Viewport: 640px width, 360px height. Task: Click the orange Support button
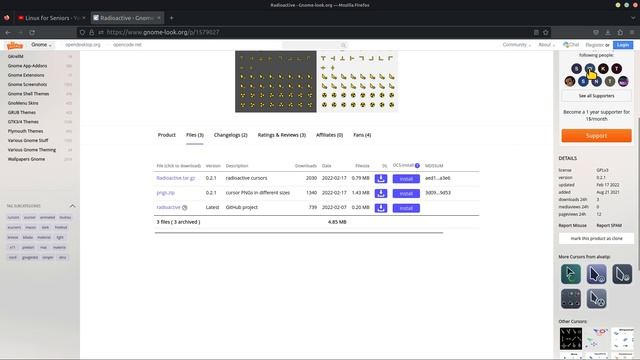point(596,136)
